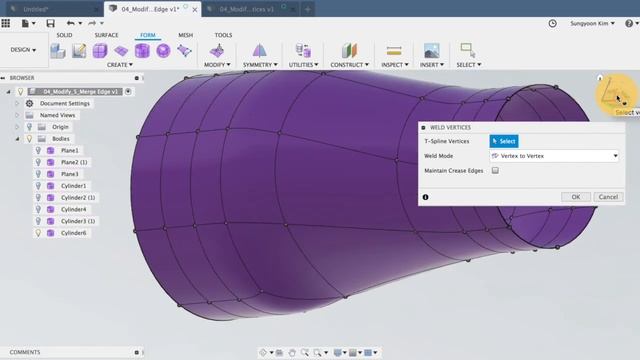The width and height of the screenshot is (640, 360).
Task: Select the form Sphere primitive icon
Action: point(163,51)
